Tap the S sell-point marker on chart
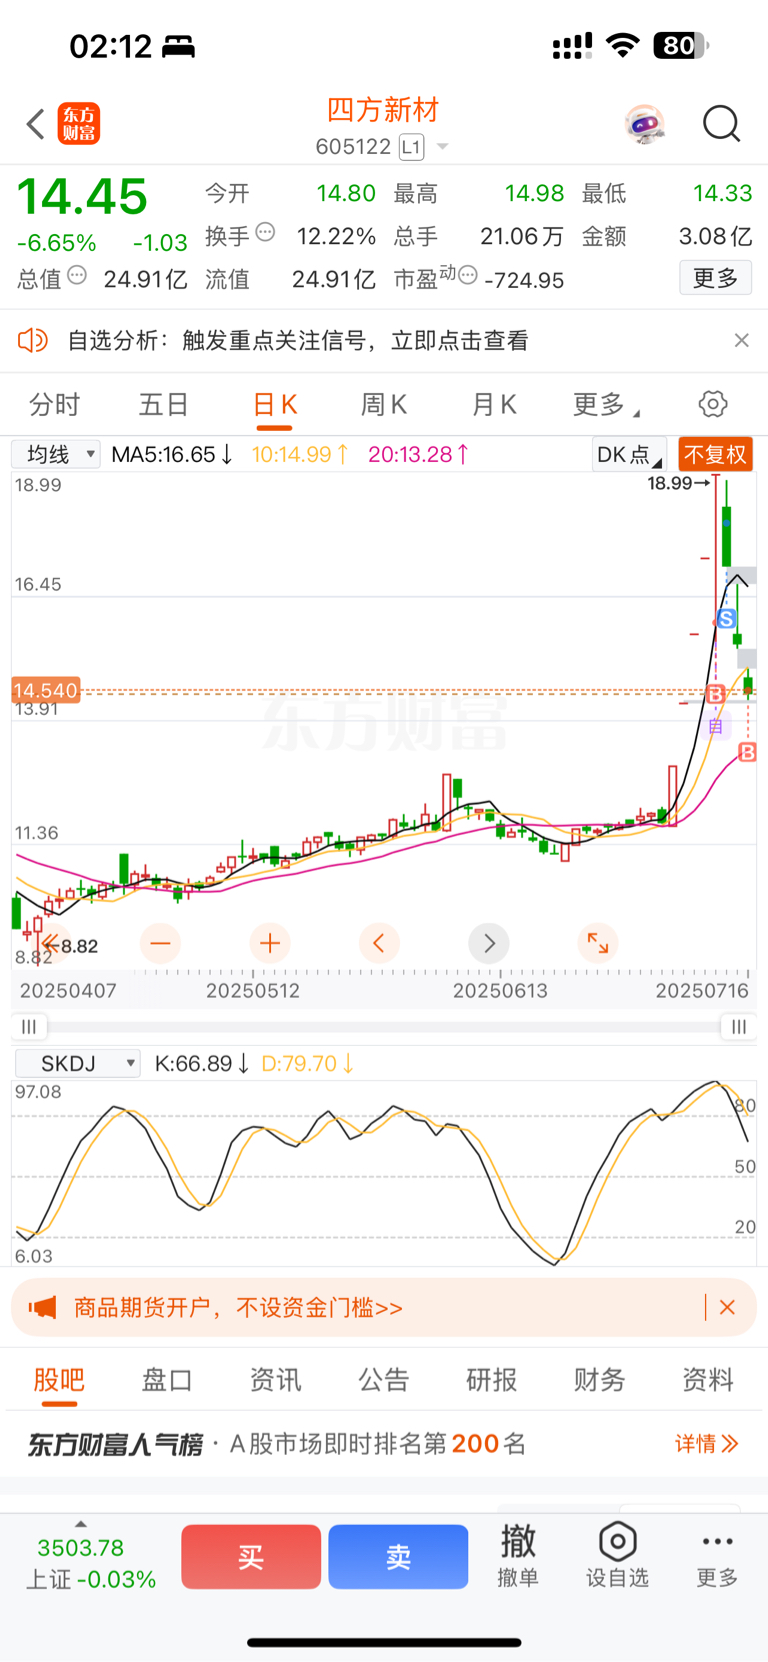 click(727, 619)
